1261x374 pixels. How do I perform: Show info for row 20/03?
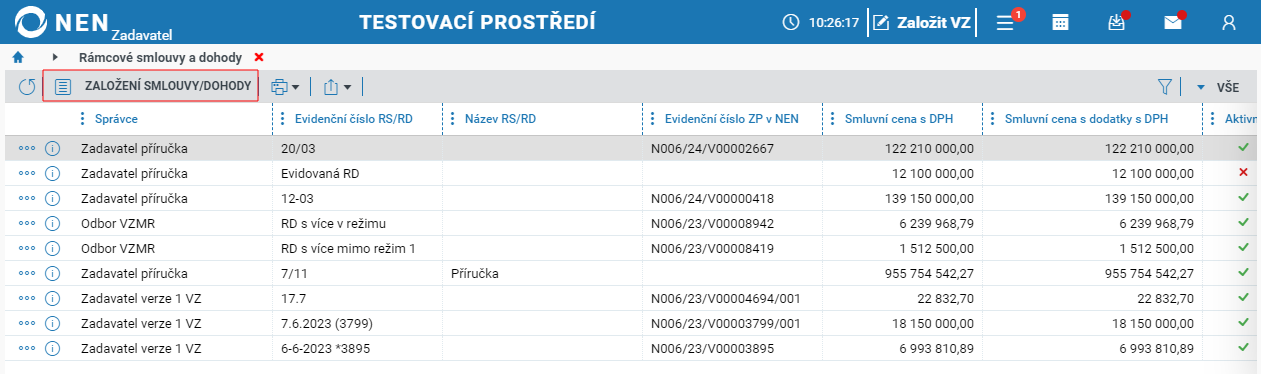point(54,148)
